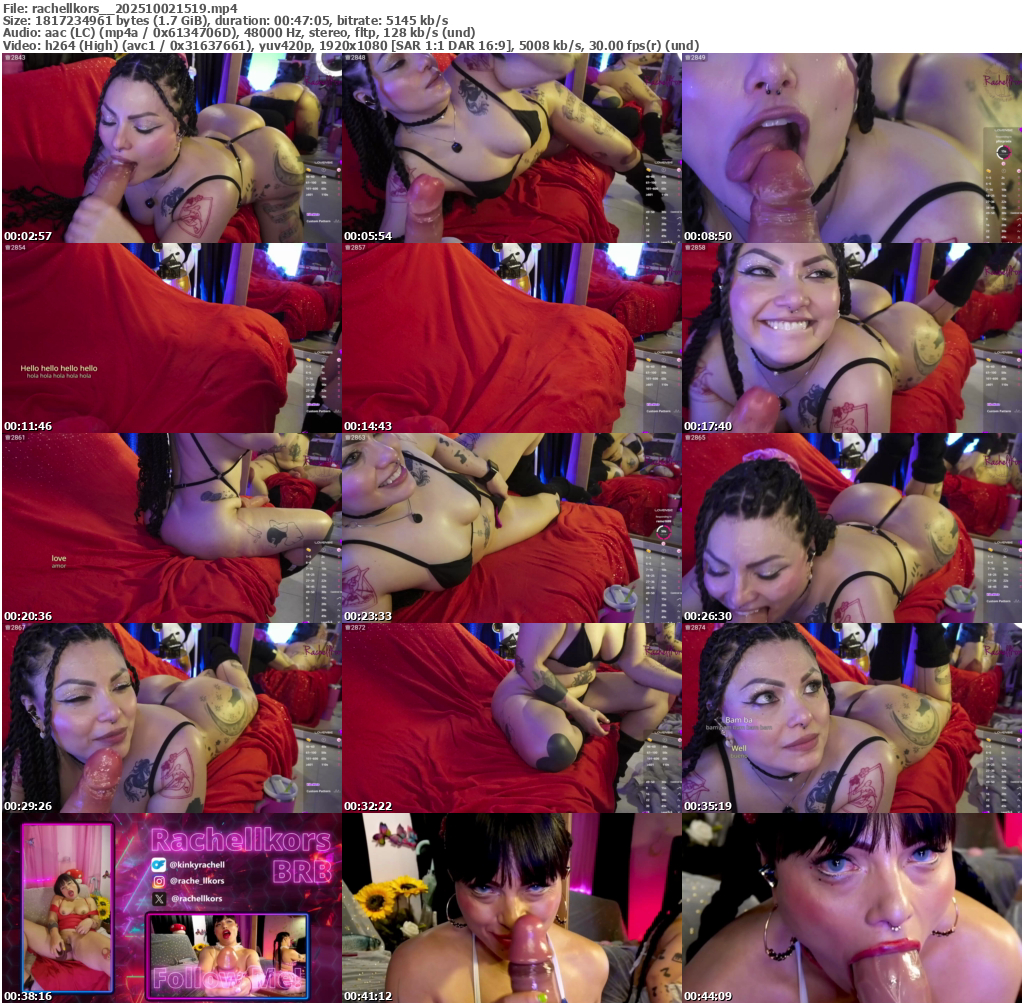
Task: Select the thumbnail timestamped 00:41:12
Action: (x=511, y=908)
